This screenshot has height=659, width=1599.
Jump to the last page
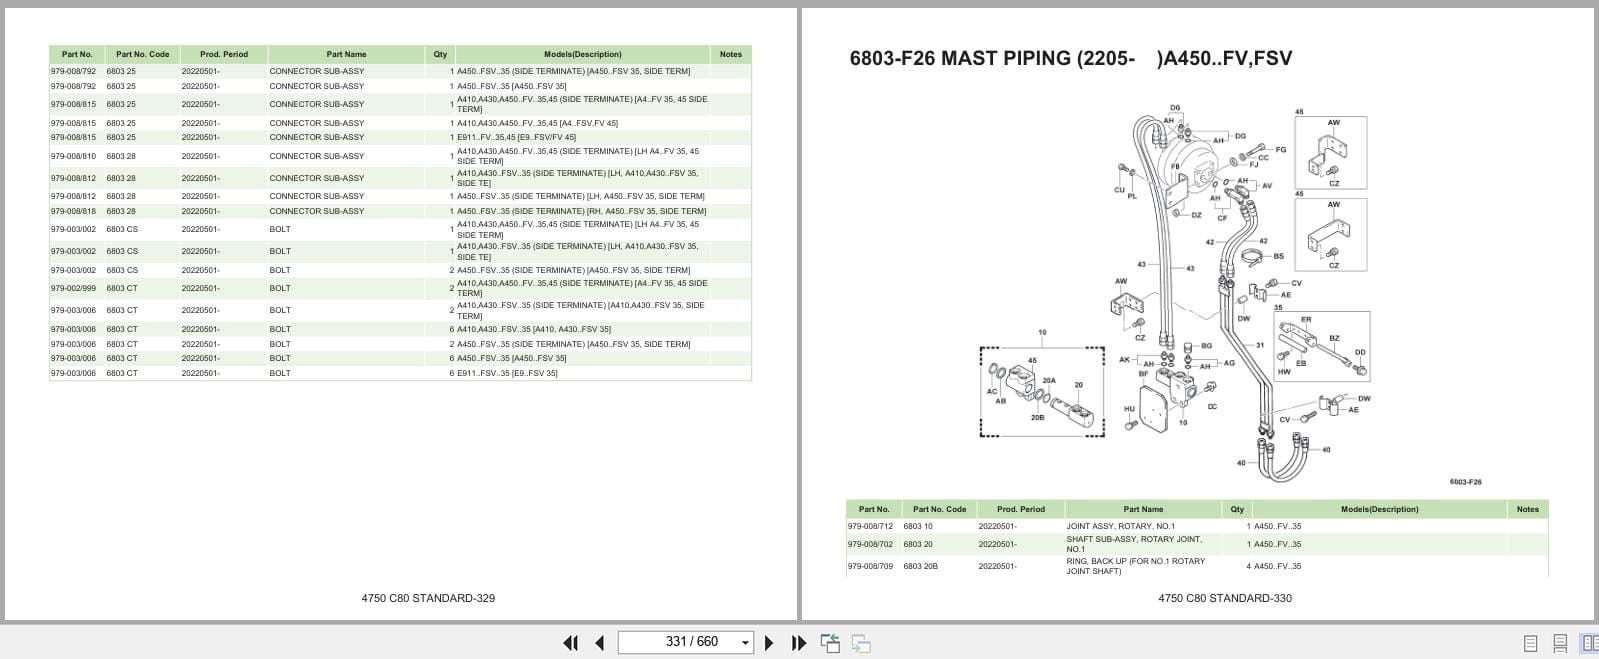point(799,643)
